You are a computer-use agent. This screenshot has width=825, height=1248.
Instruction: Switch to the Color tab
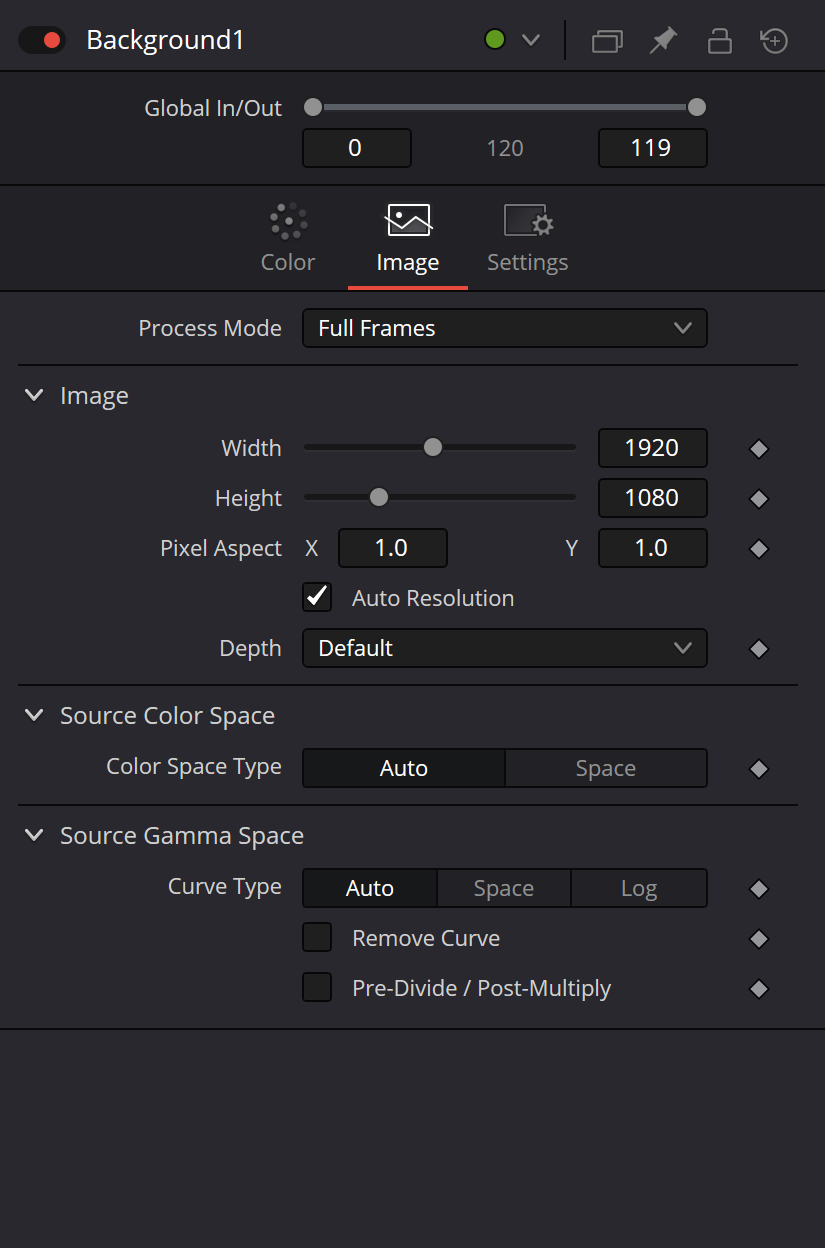coord(288,238)
